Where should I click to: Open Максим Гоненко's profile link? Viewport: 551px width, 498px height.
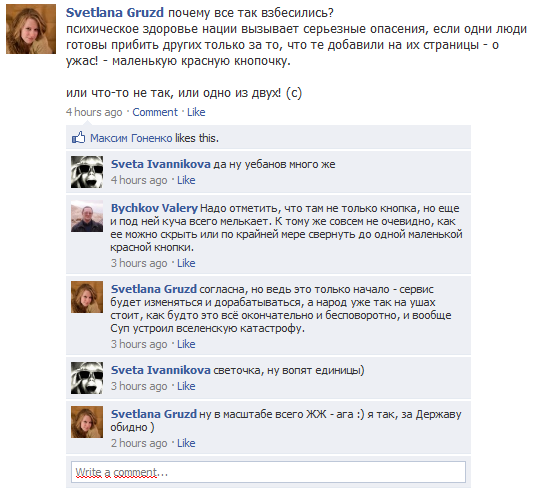tap(131, 138)
